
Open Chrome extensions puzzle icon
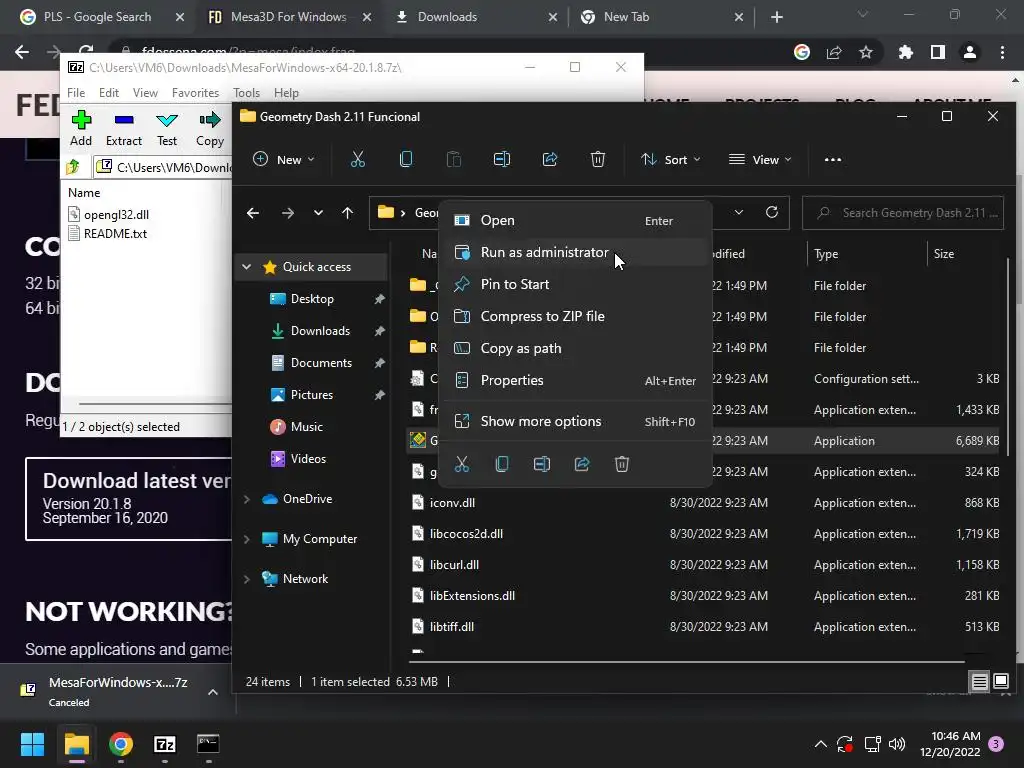click(905, 52)
